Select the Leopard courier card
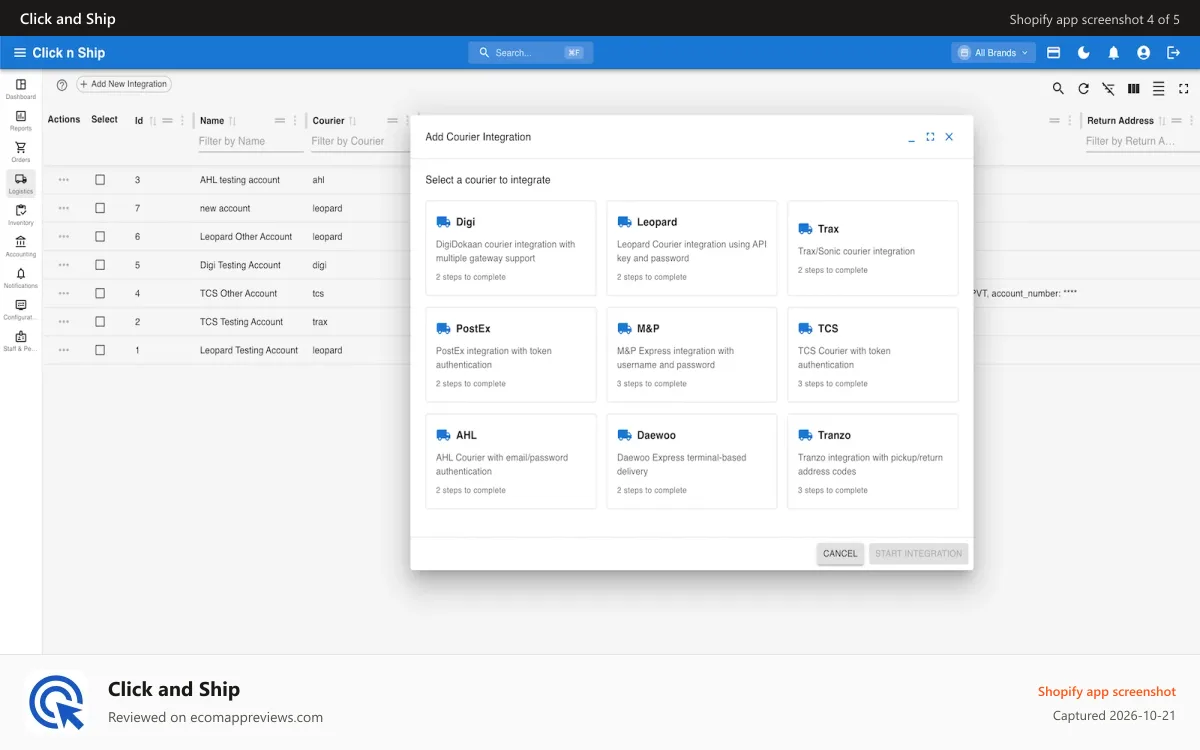The width and height of the screenshot is (1200, 750). click(x=692, y=248)
